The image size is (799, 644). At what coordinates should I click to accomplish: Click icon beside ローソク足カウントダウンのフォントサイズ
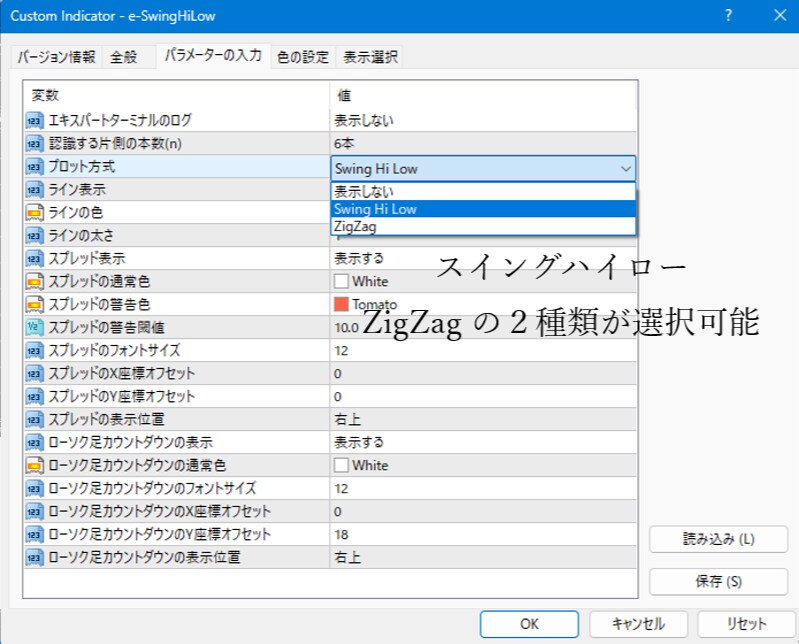(x=34, y=489)
